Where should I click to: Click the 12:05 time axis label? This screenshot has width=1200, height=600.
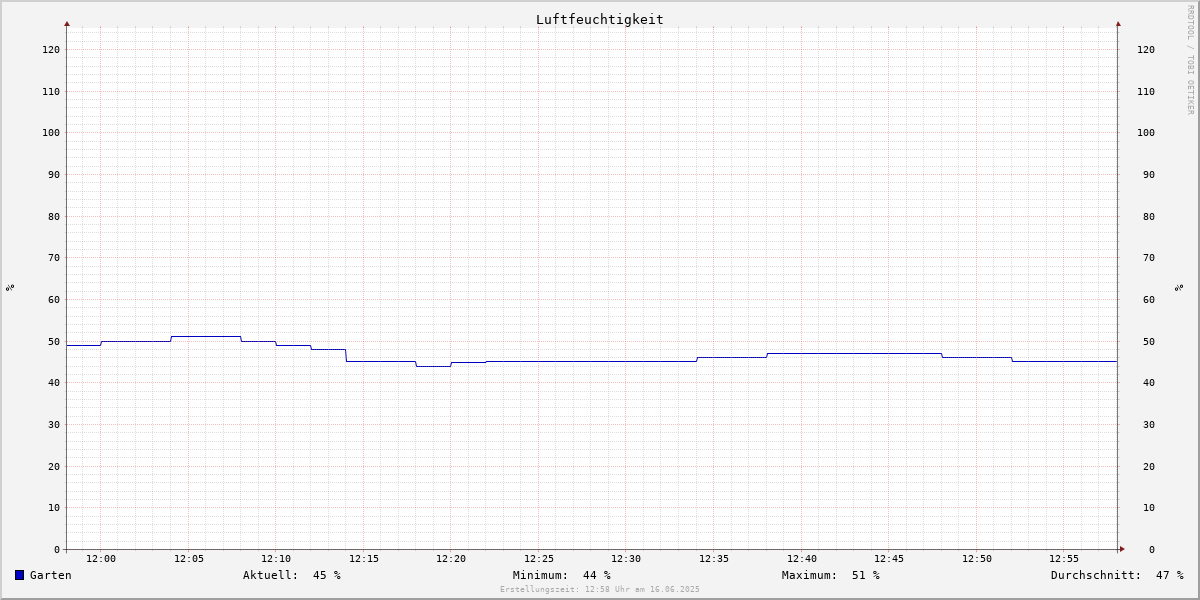point(189,559)
